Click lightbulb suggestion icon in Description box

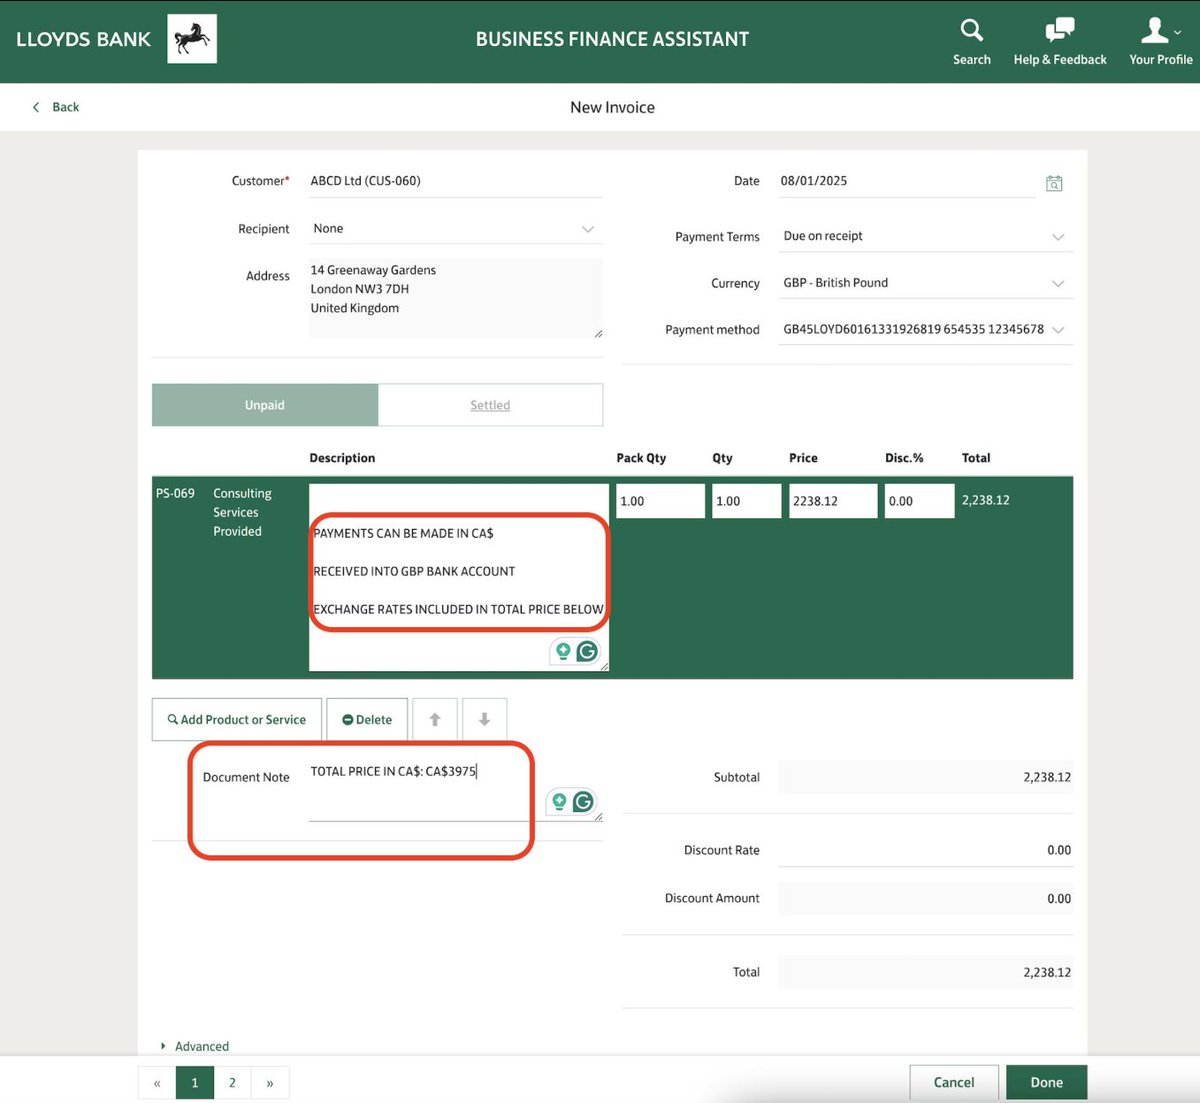pyautogui.click(x=563, y=651)
